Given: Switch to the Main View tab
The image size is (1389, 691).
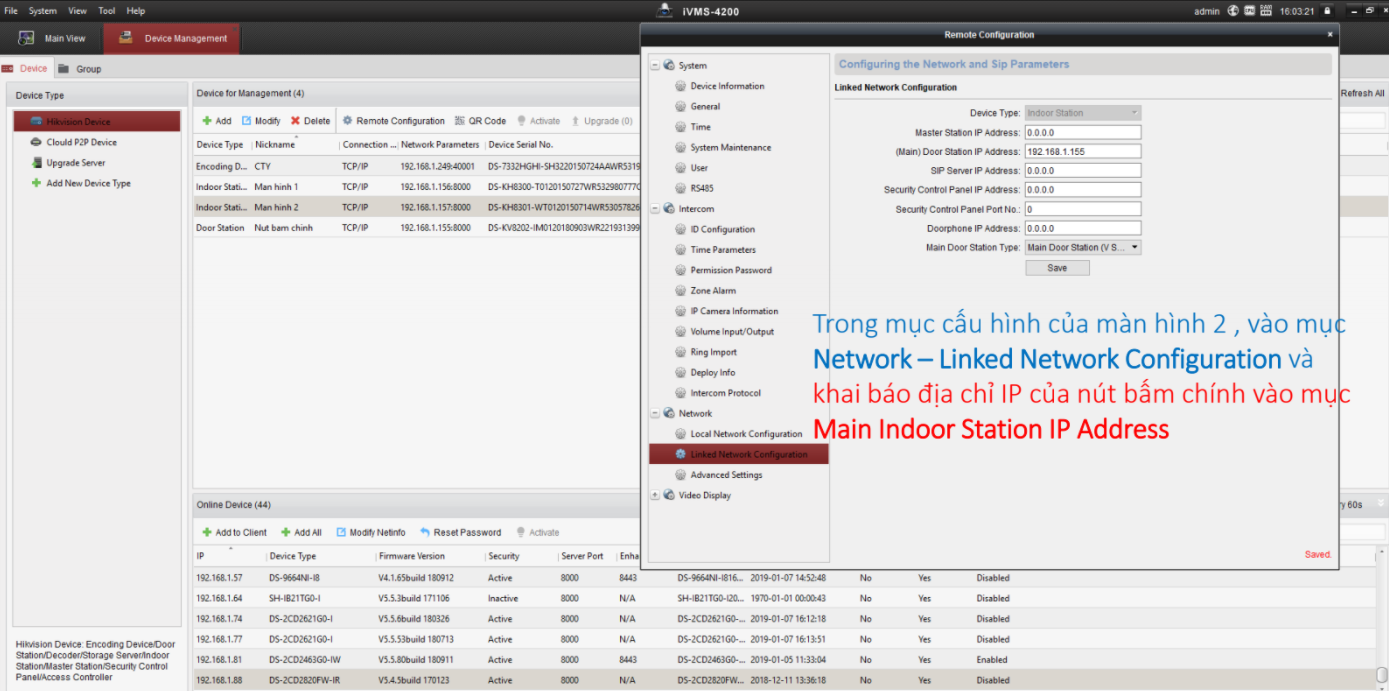Looking at the screenshot, I should [x=53, y=39].
